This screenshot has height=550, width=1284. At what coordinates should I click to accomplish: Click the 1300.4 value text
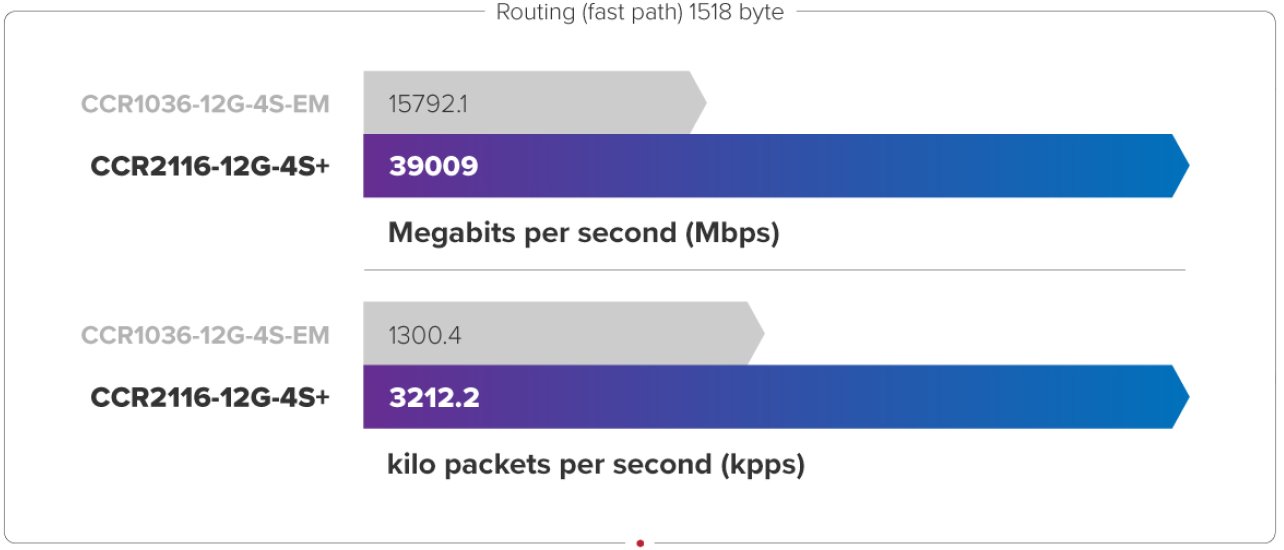(x=424, y=334)
